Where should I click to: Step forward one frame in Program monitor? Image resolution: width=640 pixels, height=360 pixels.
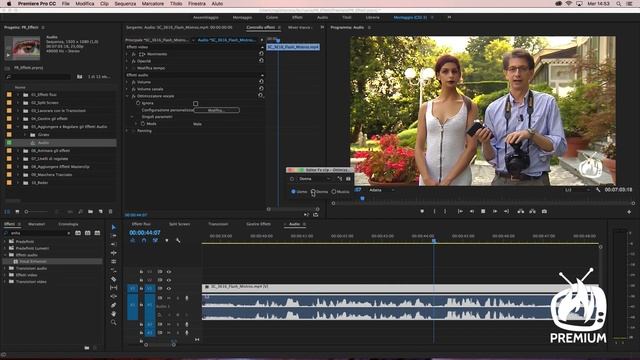click(495, 211)
